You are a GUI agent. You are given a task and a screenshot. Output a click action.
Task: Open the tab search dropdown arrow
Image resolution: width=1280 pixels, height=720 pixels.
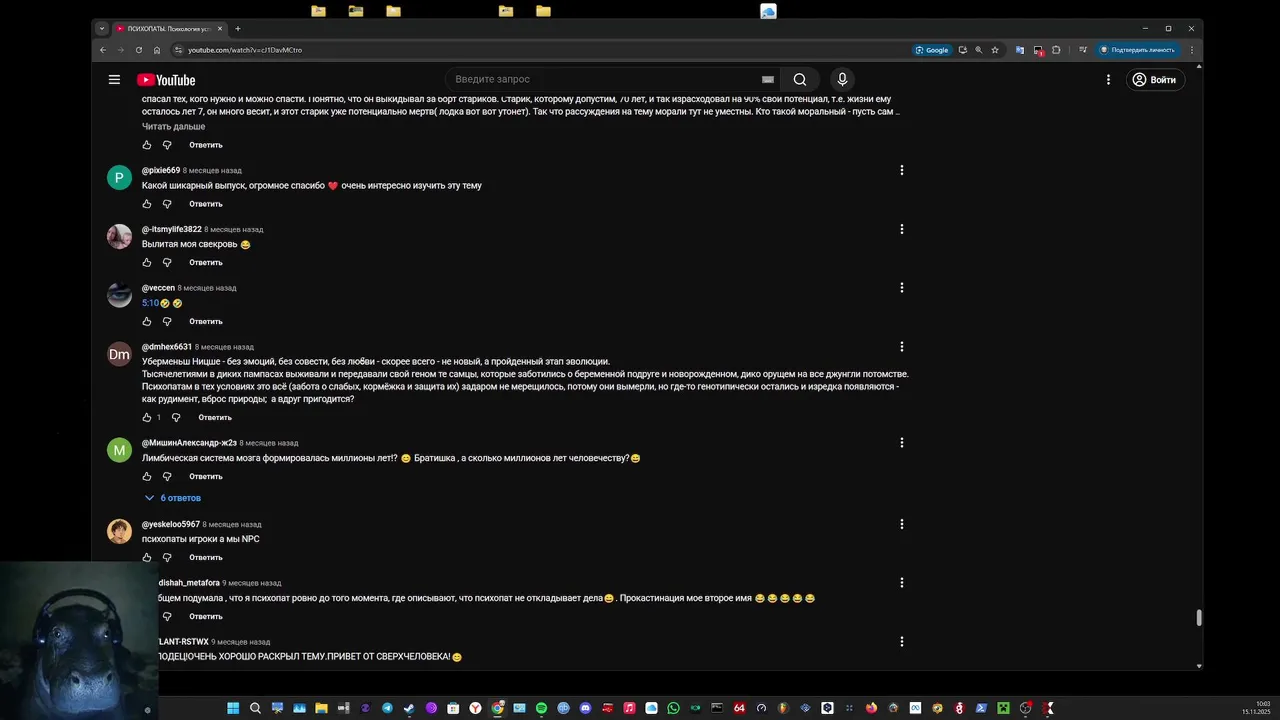[x=101, y=29]
